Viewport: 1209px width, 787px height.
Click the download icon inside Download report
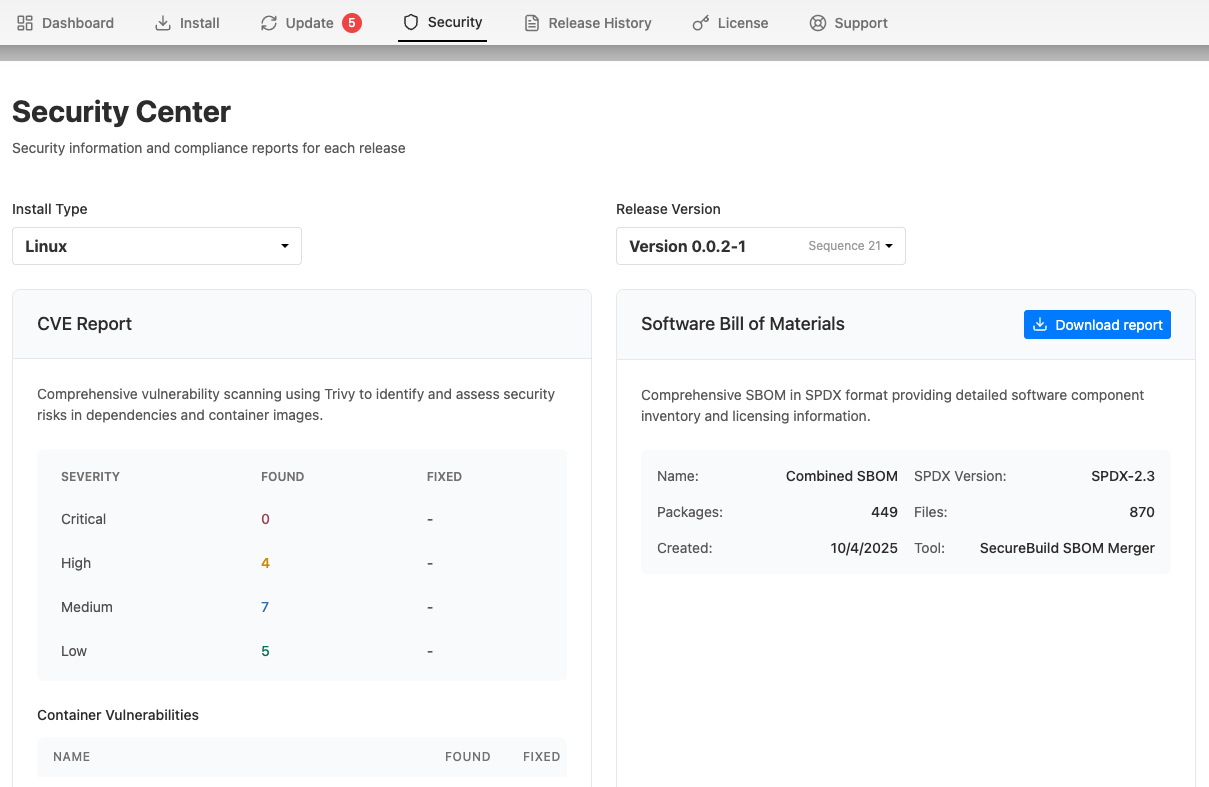[1039, 324]
